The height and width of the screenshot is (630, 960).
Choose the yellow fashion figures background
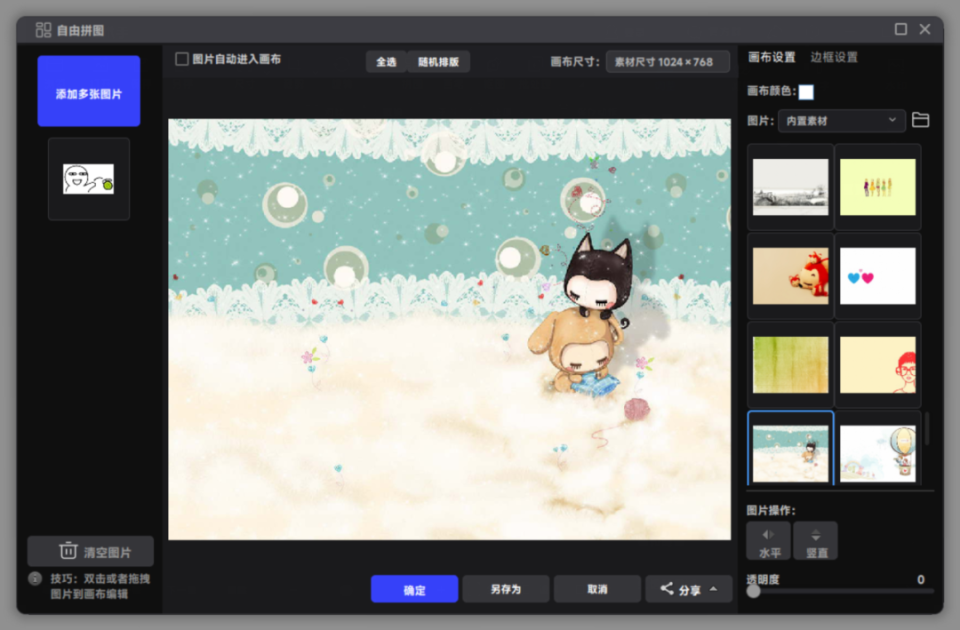(877, 187)
